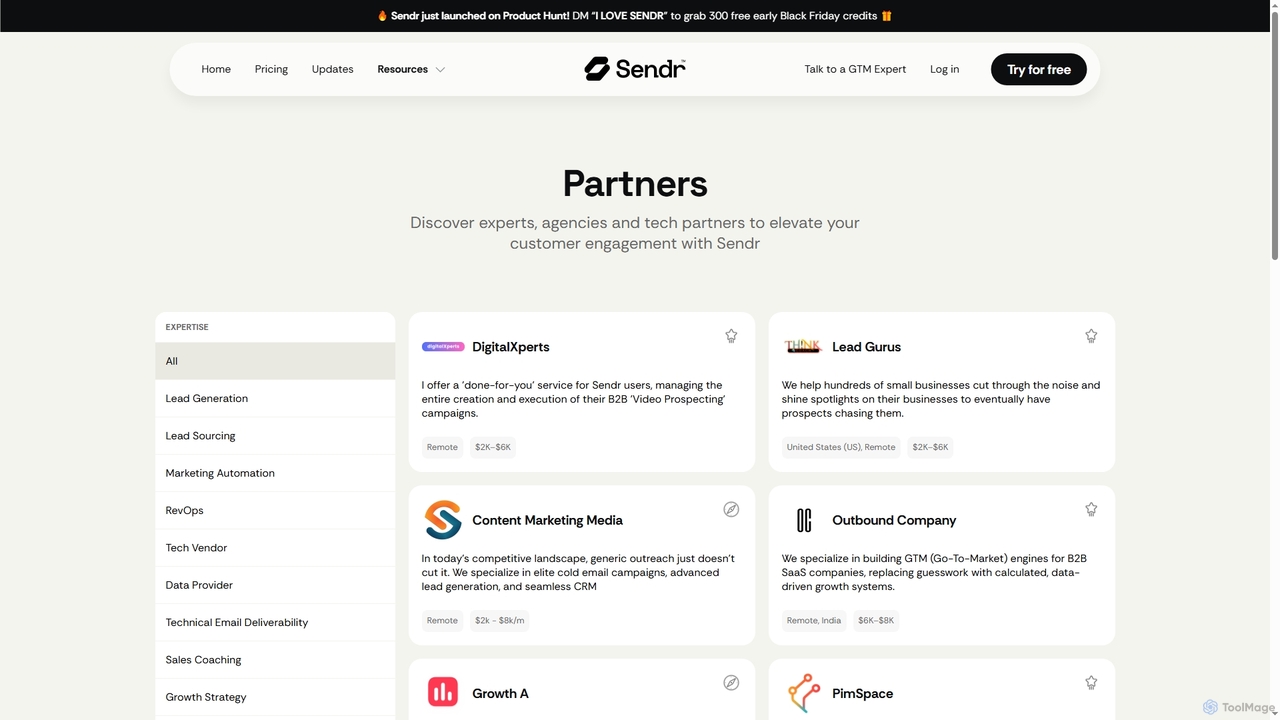Open the PimSpace partner title

click(x=862, y=693)
